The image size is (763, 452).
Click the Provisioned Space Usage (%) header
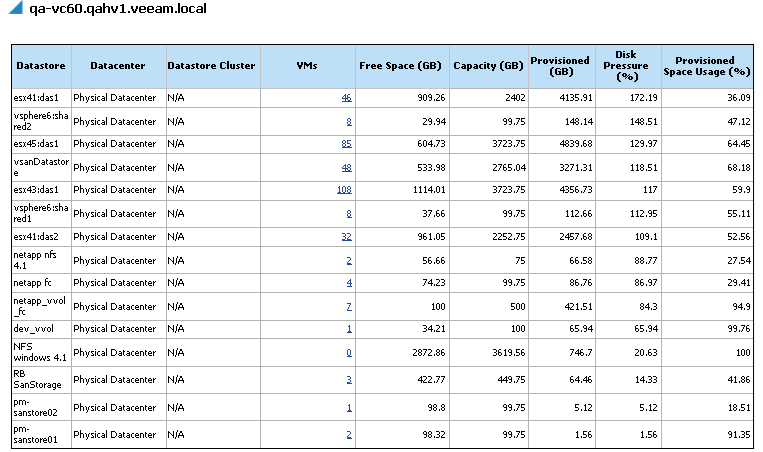[x=710, y=66]
